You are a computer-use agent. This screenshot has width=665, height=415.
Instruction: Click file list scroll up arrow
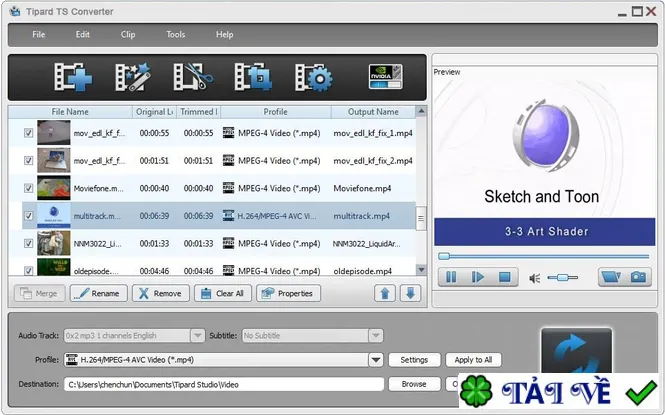tap(421, 111)
